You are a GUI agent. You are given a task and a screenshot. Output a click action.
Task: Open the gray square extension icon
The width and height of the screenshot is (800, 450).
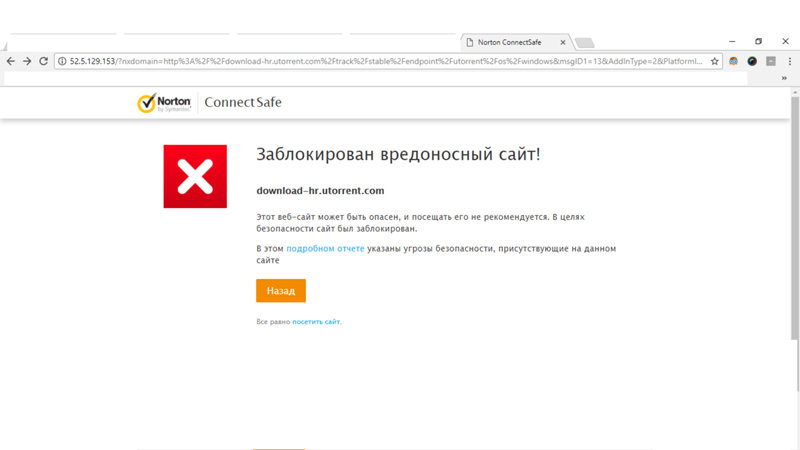pos(771,61)
